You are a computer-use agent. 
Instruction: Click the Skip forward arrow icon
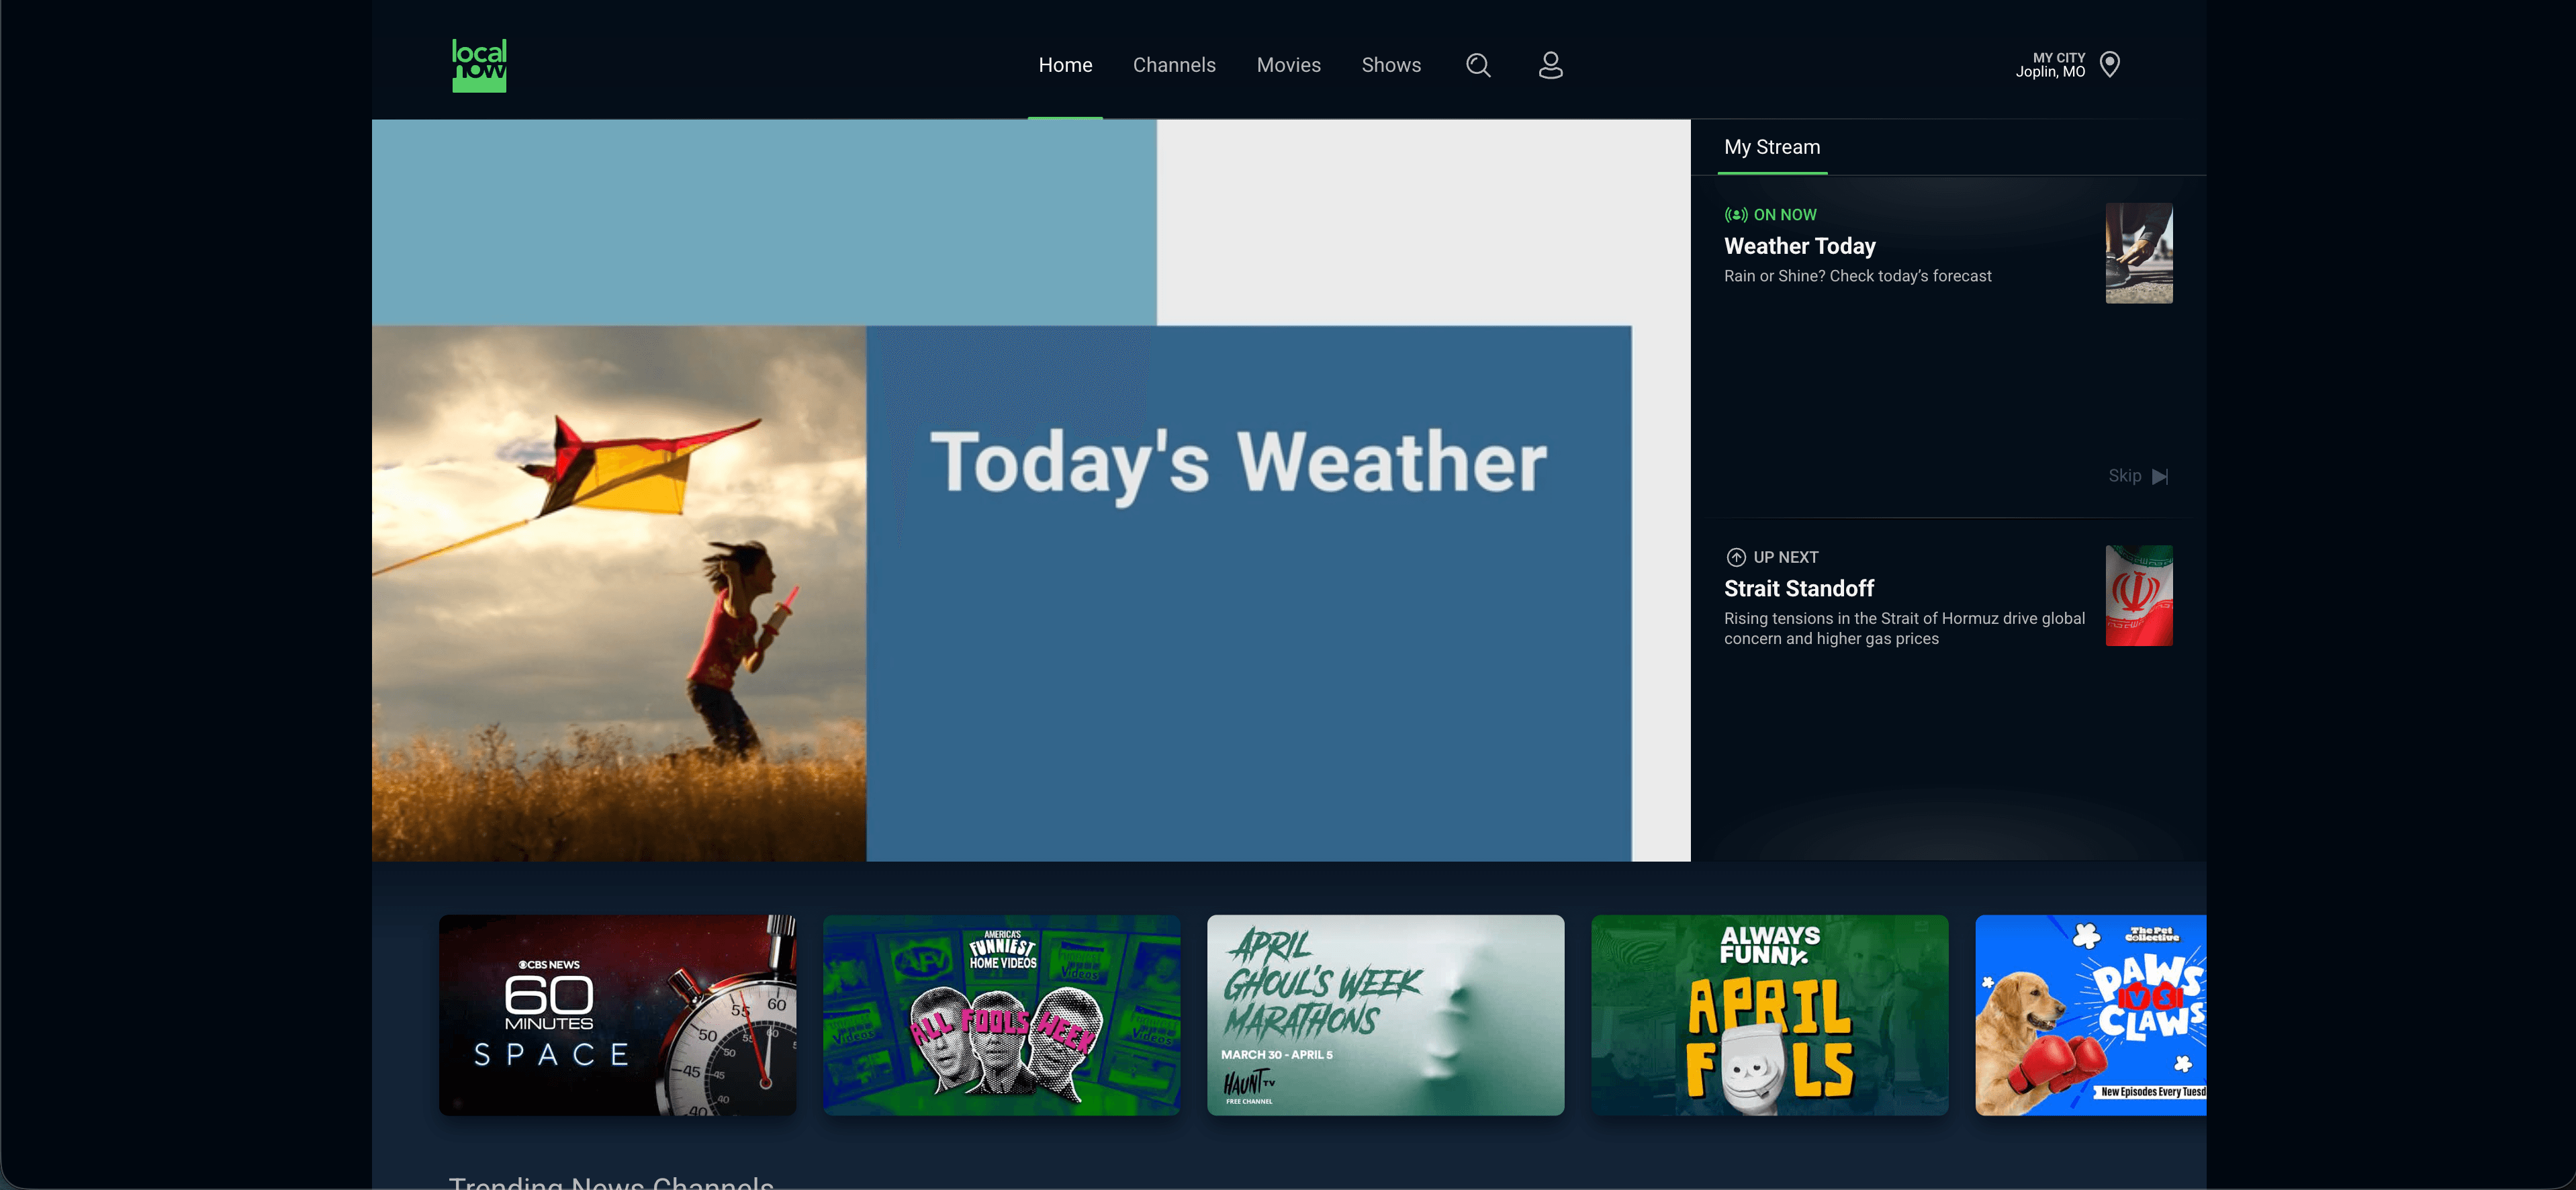pyautogui.click(x=2160, y=476)
